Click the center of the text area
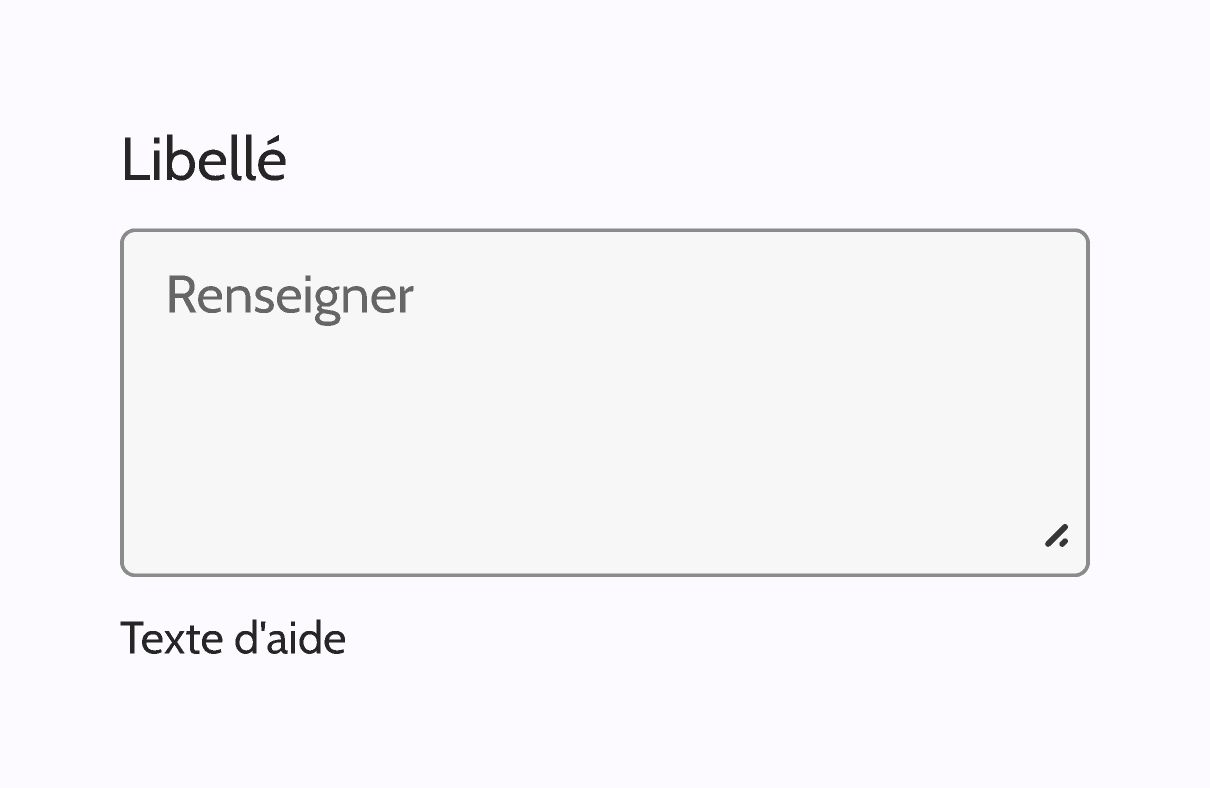Viewport: 1210px width, 788px height. pos(603,401)
